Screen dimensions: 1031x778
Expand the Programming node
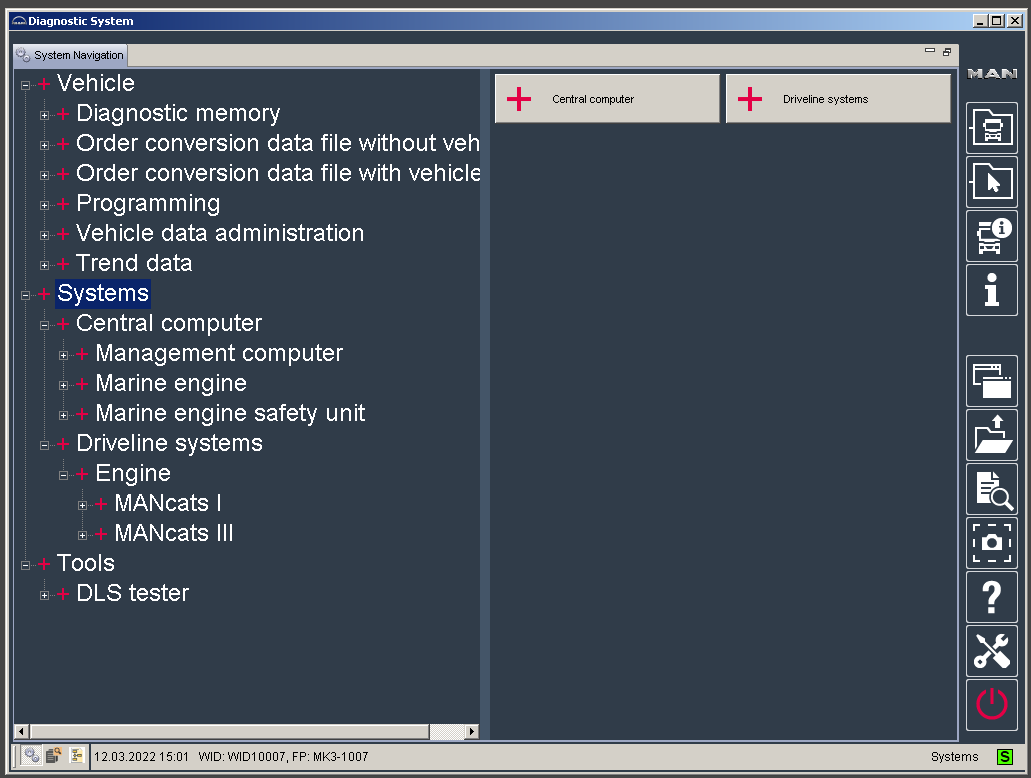pyautogui.click(x=45, y=205)
